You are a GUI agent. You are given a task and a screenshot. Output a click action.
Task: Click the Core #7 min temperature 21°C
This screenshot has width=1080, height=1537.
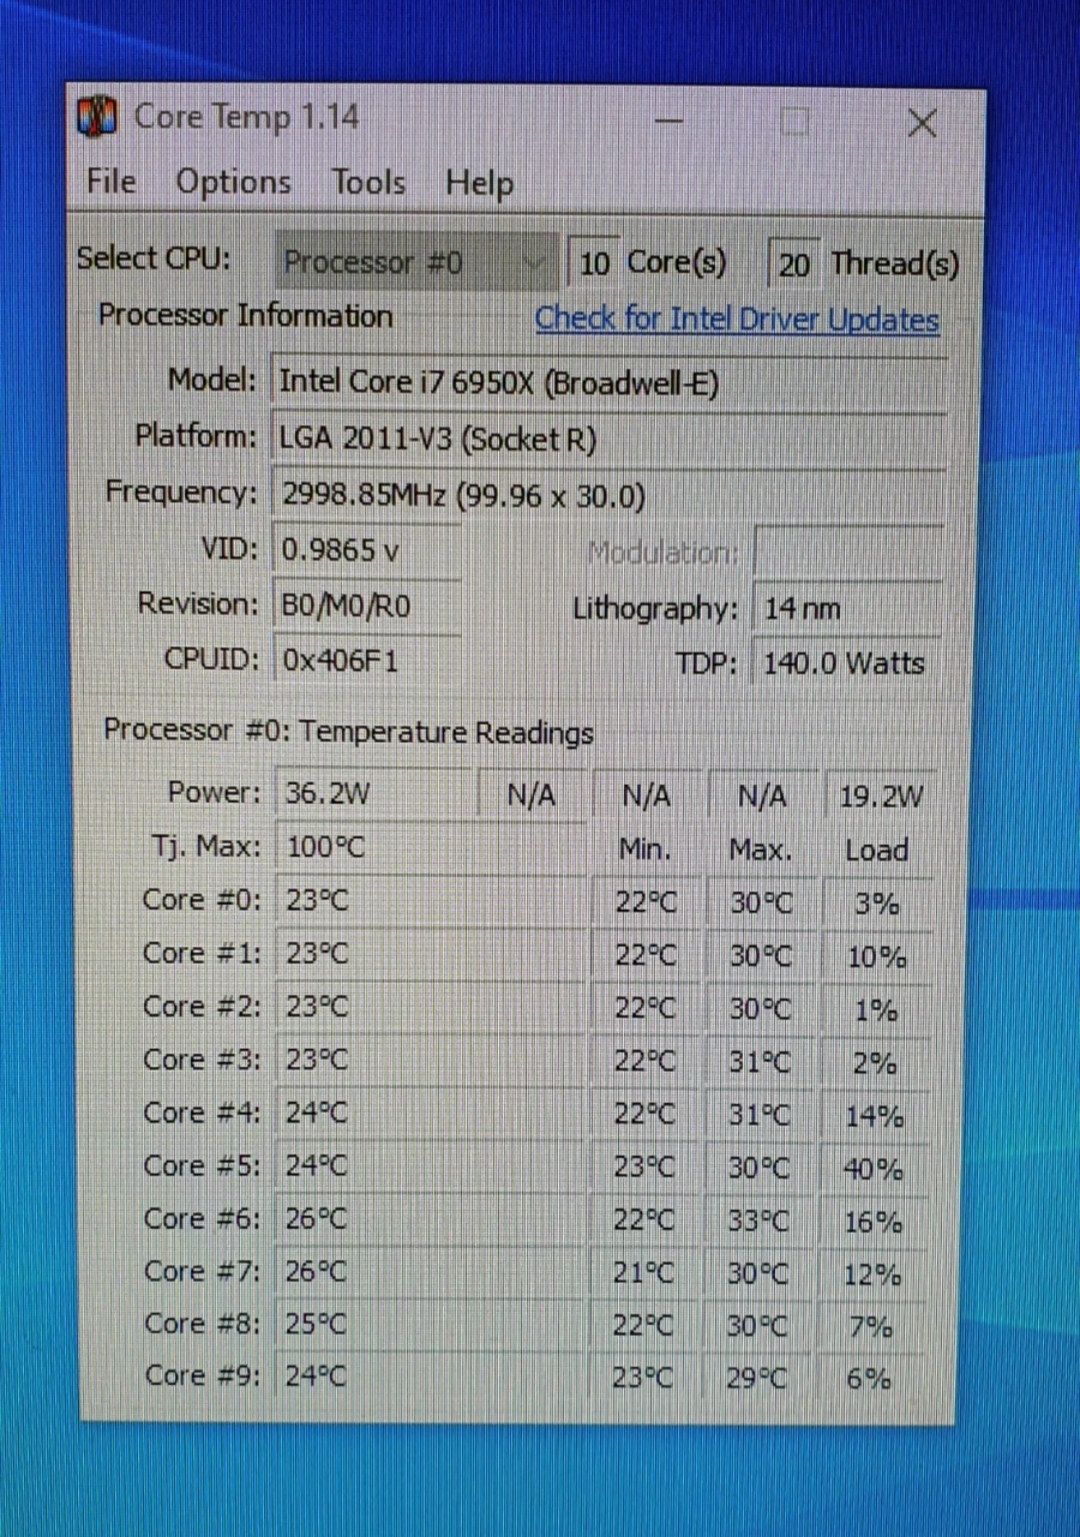click(644, 1273)
